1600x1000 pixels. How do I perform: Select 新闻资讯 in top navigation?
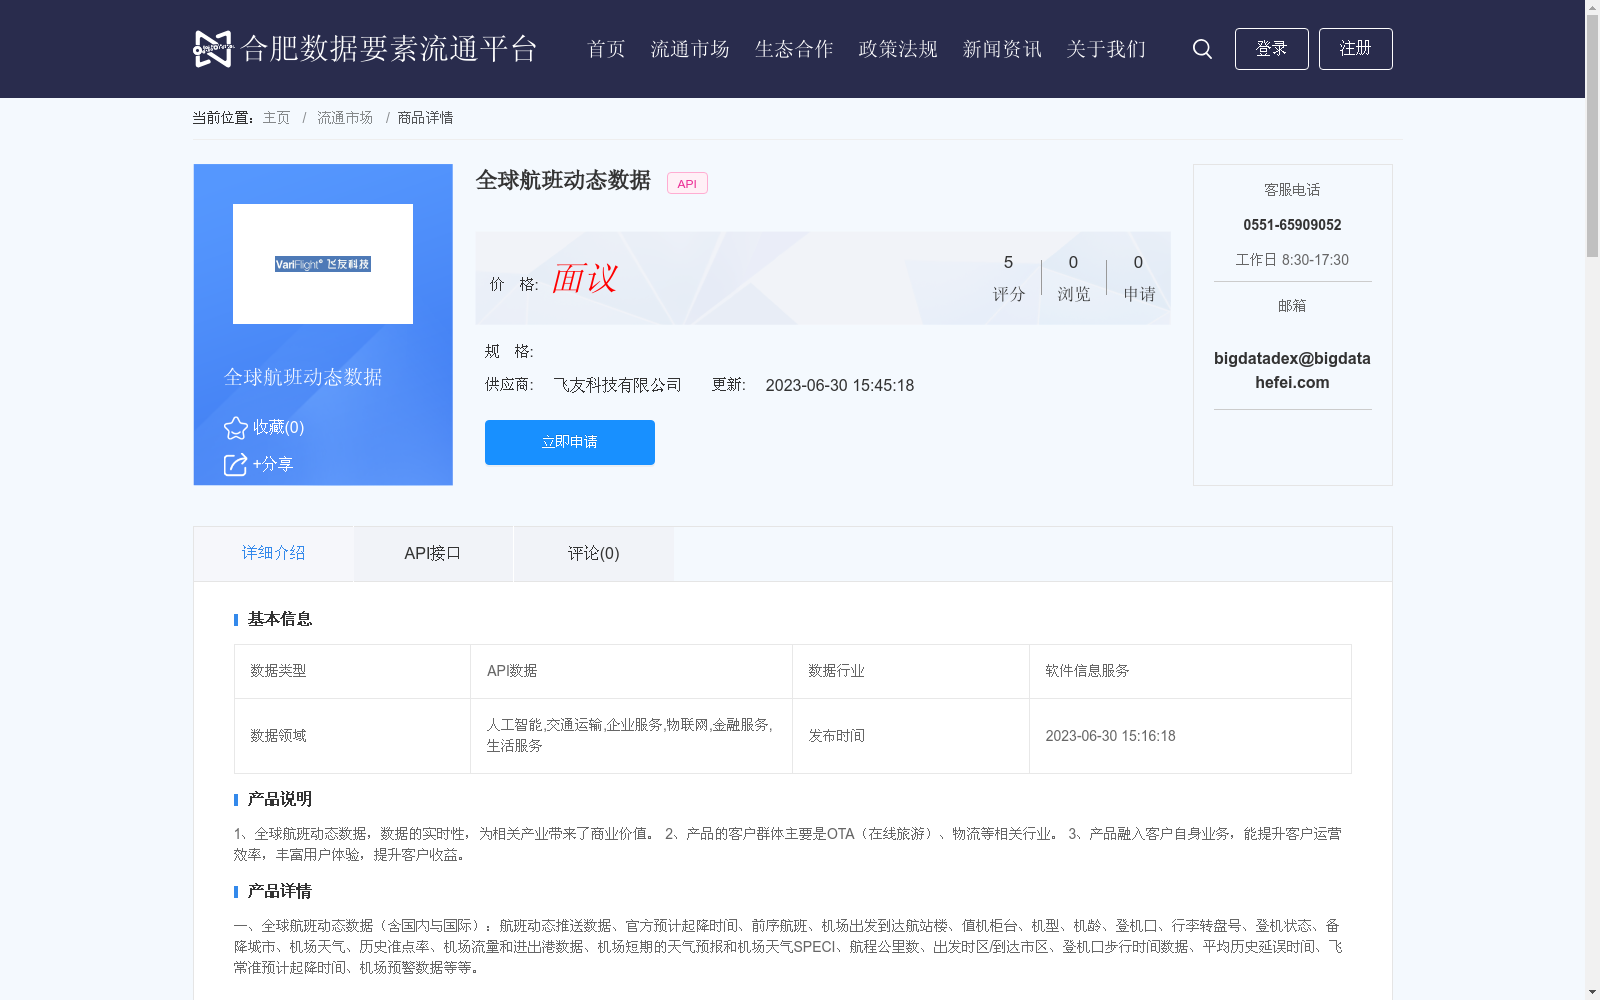tap(1002, 49)
